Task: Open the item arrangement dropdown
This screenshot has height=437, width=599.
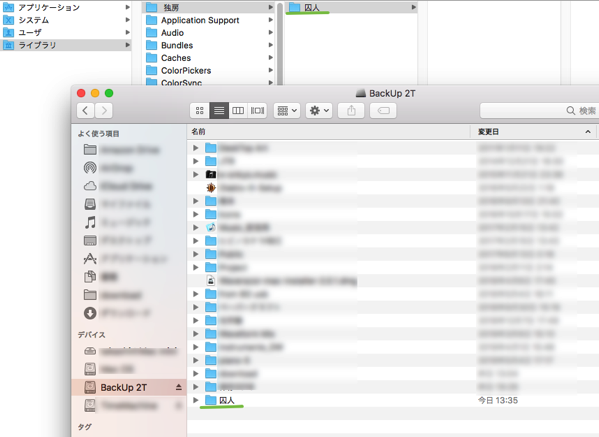Action: tap(287, 111)
